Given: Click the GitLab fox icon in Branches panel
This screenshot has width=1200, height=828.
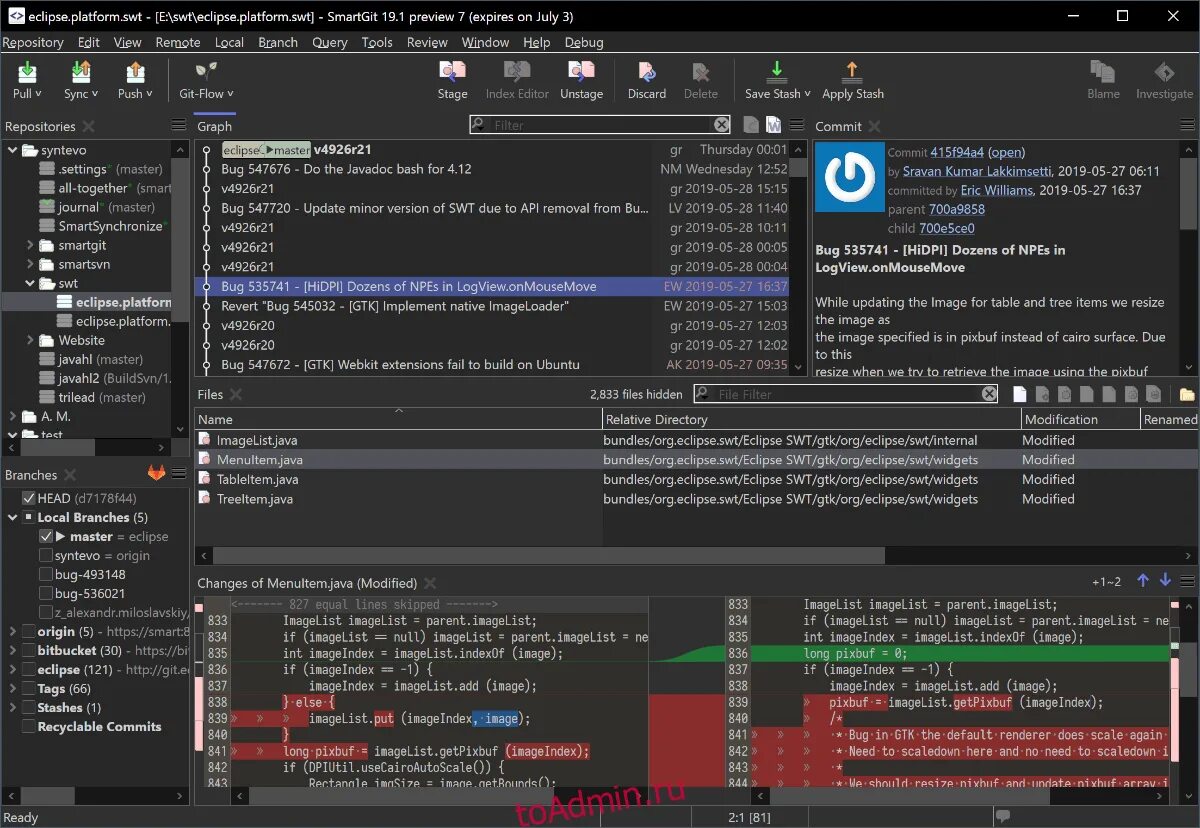Looking at the screenshot, I should click(x=157, y=474).
